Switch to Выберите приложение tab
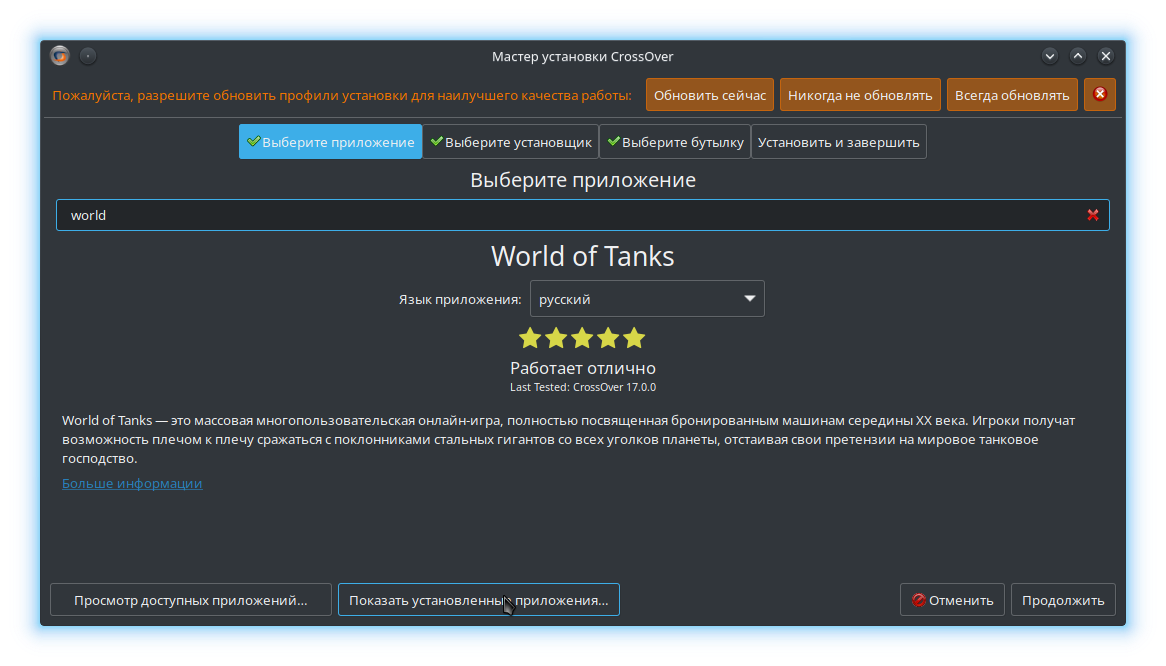 coord(330,142)
